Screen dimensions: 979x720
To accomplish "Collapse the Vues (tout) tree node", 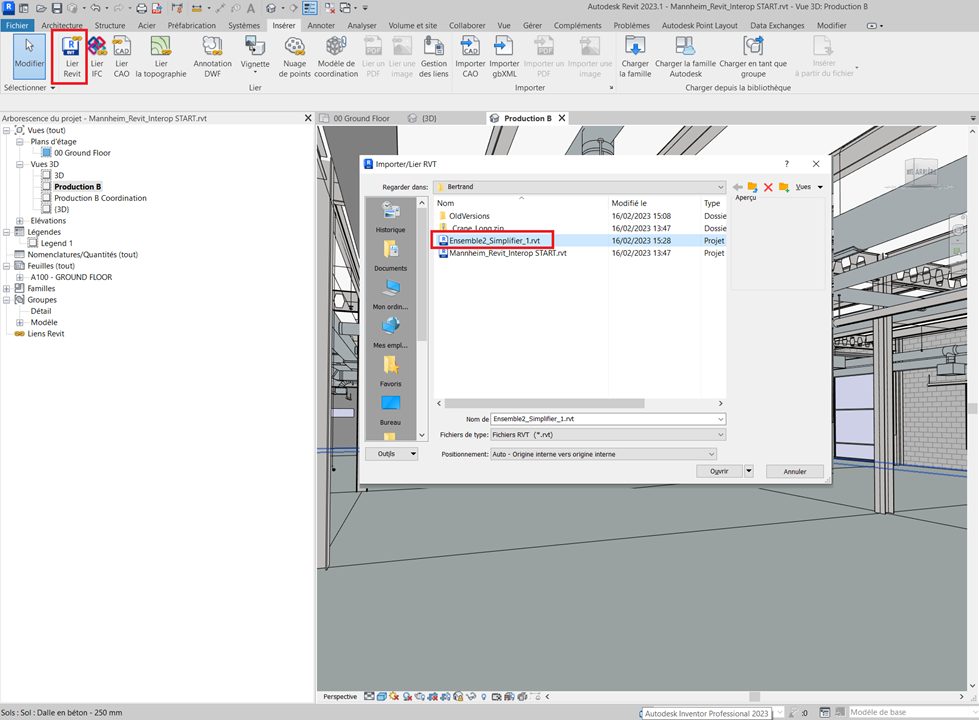I will [6, 130].
